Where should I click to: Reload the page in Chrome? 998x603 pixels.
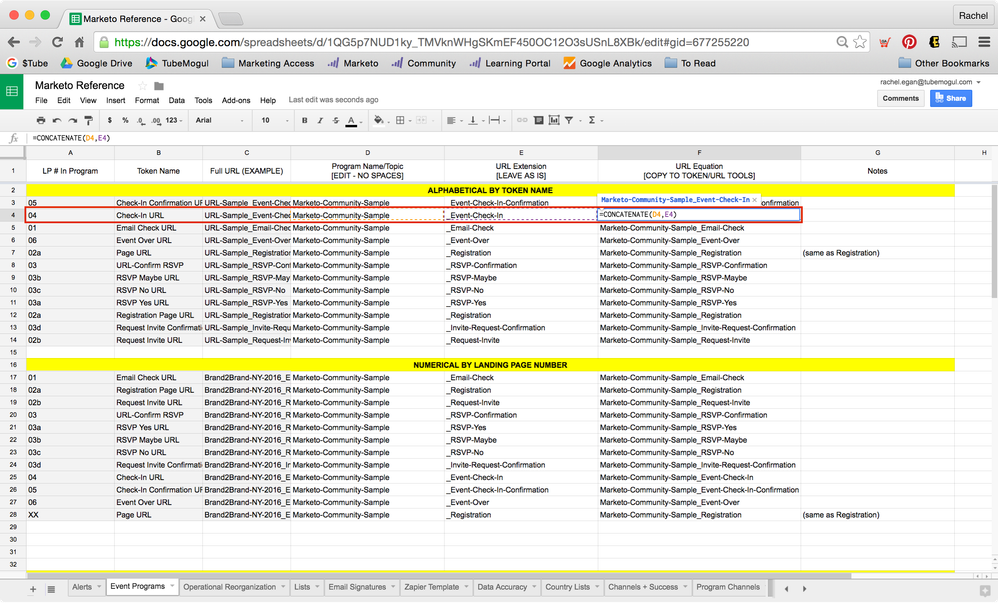point(57,42)
